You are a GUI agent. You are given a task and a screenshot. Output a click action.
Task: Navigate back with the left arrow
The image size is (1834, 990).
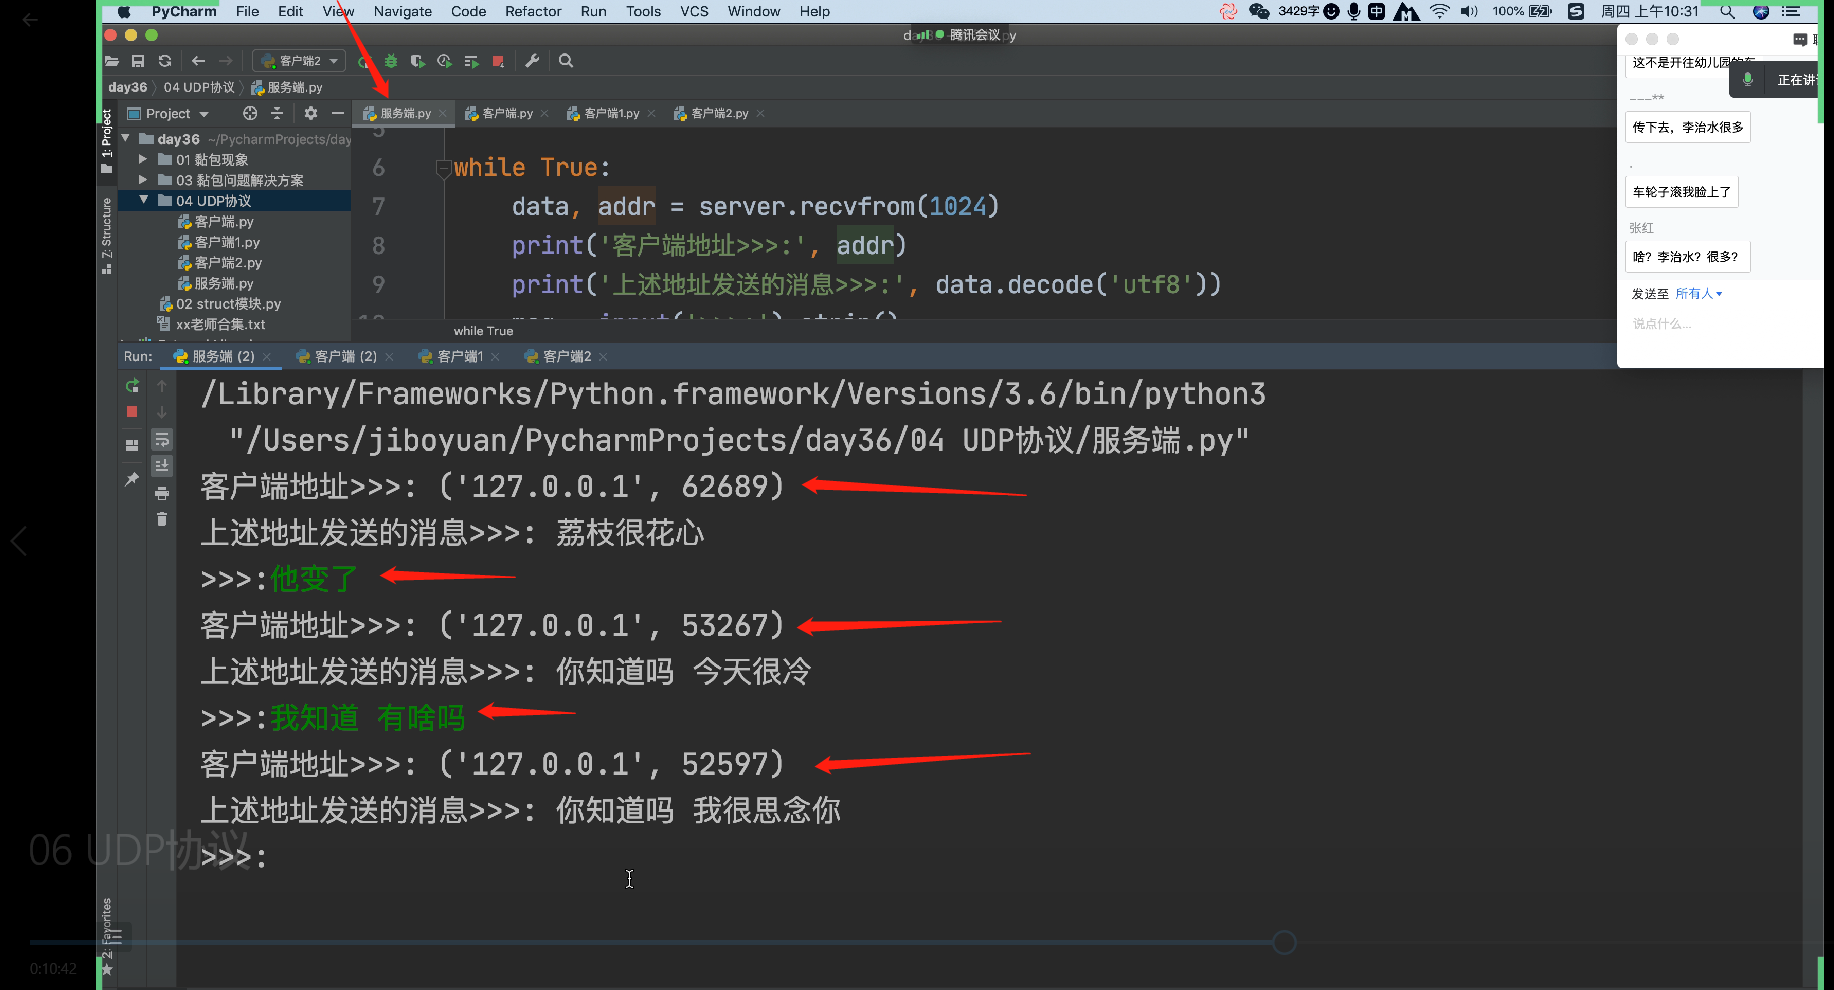[198, 61]
